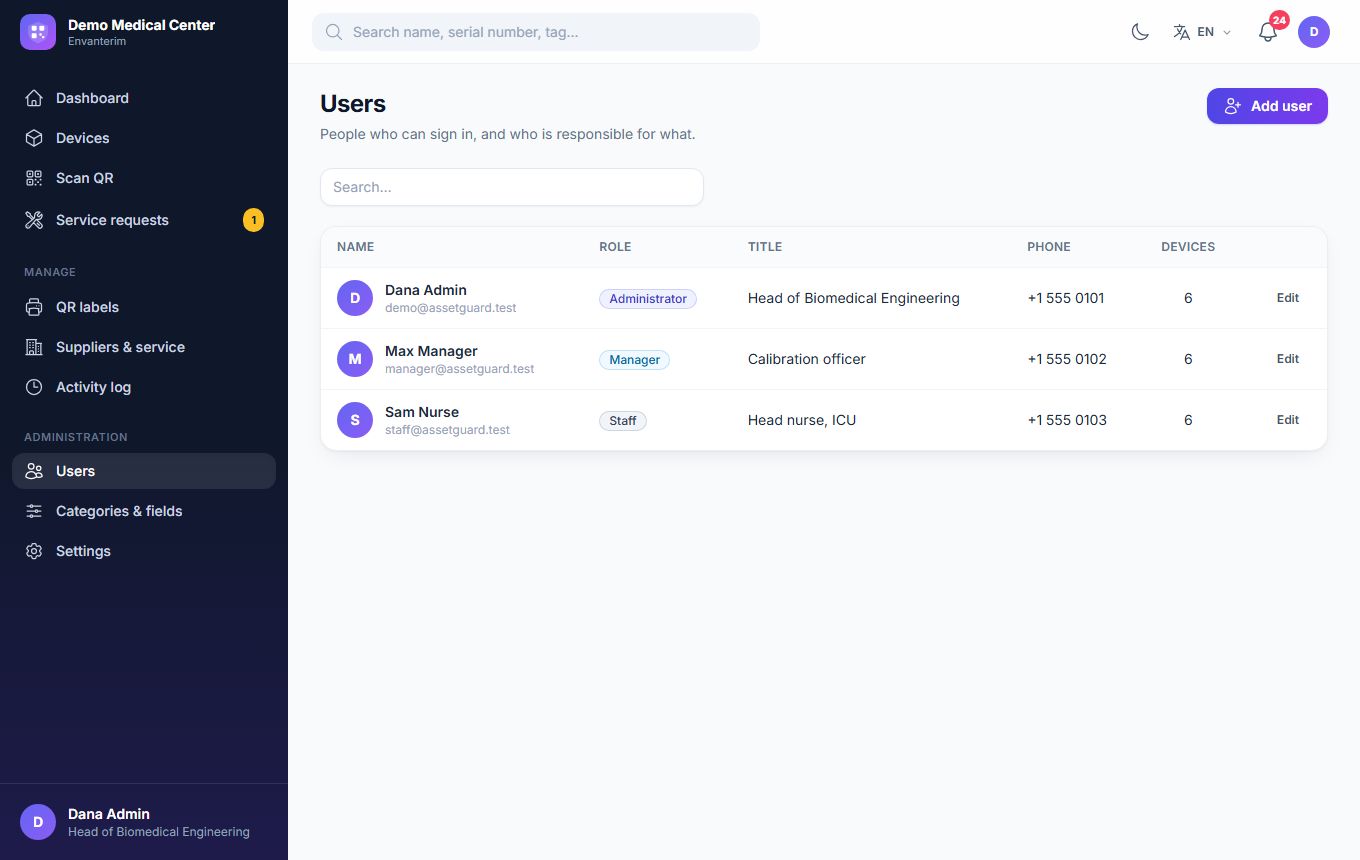Open the EN language dropdown

[x=1202, y=32]
